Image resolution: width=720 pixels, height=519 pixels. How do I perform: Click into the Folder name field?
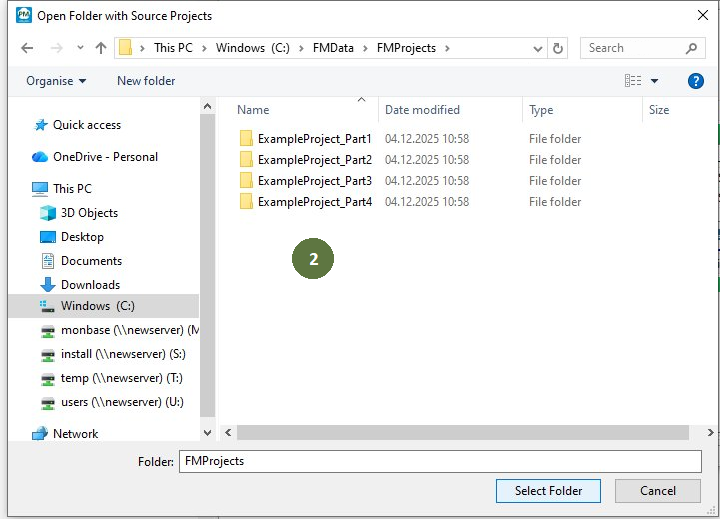[439, 461]
